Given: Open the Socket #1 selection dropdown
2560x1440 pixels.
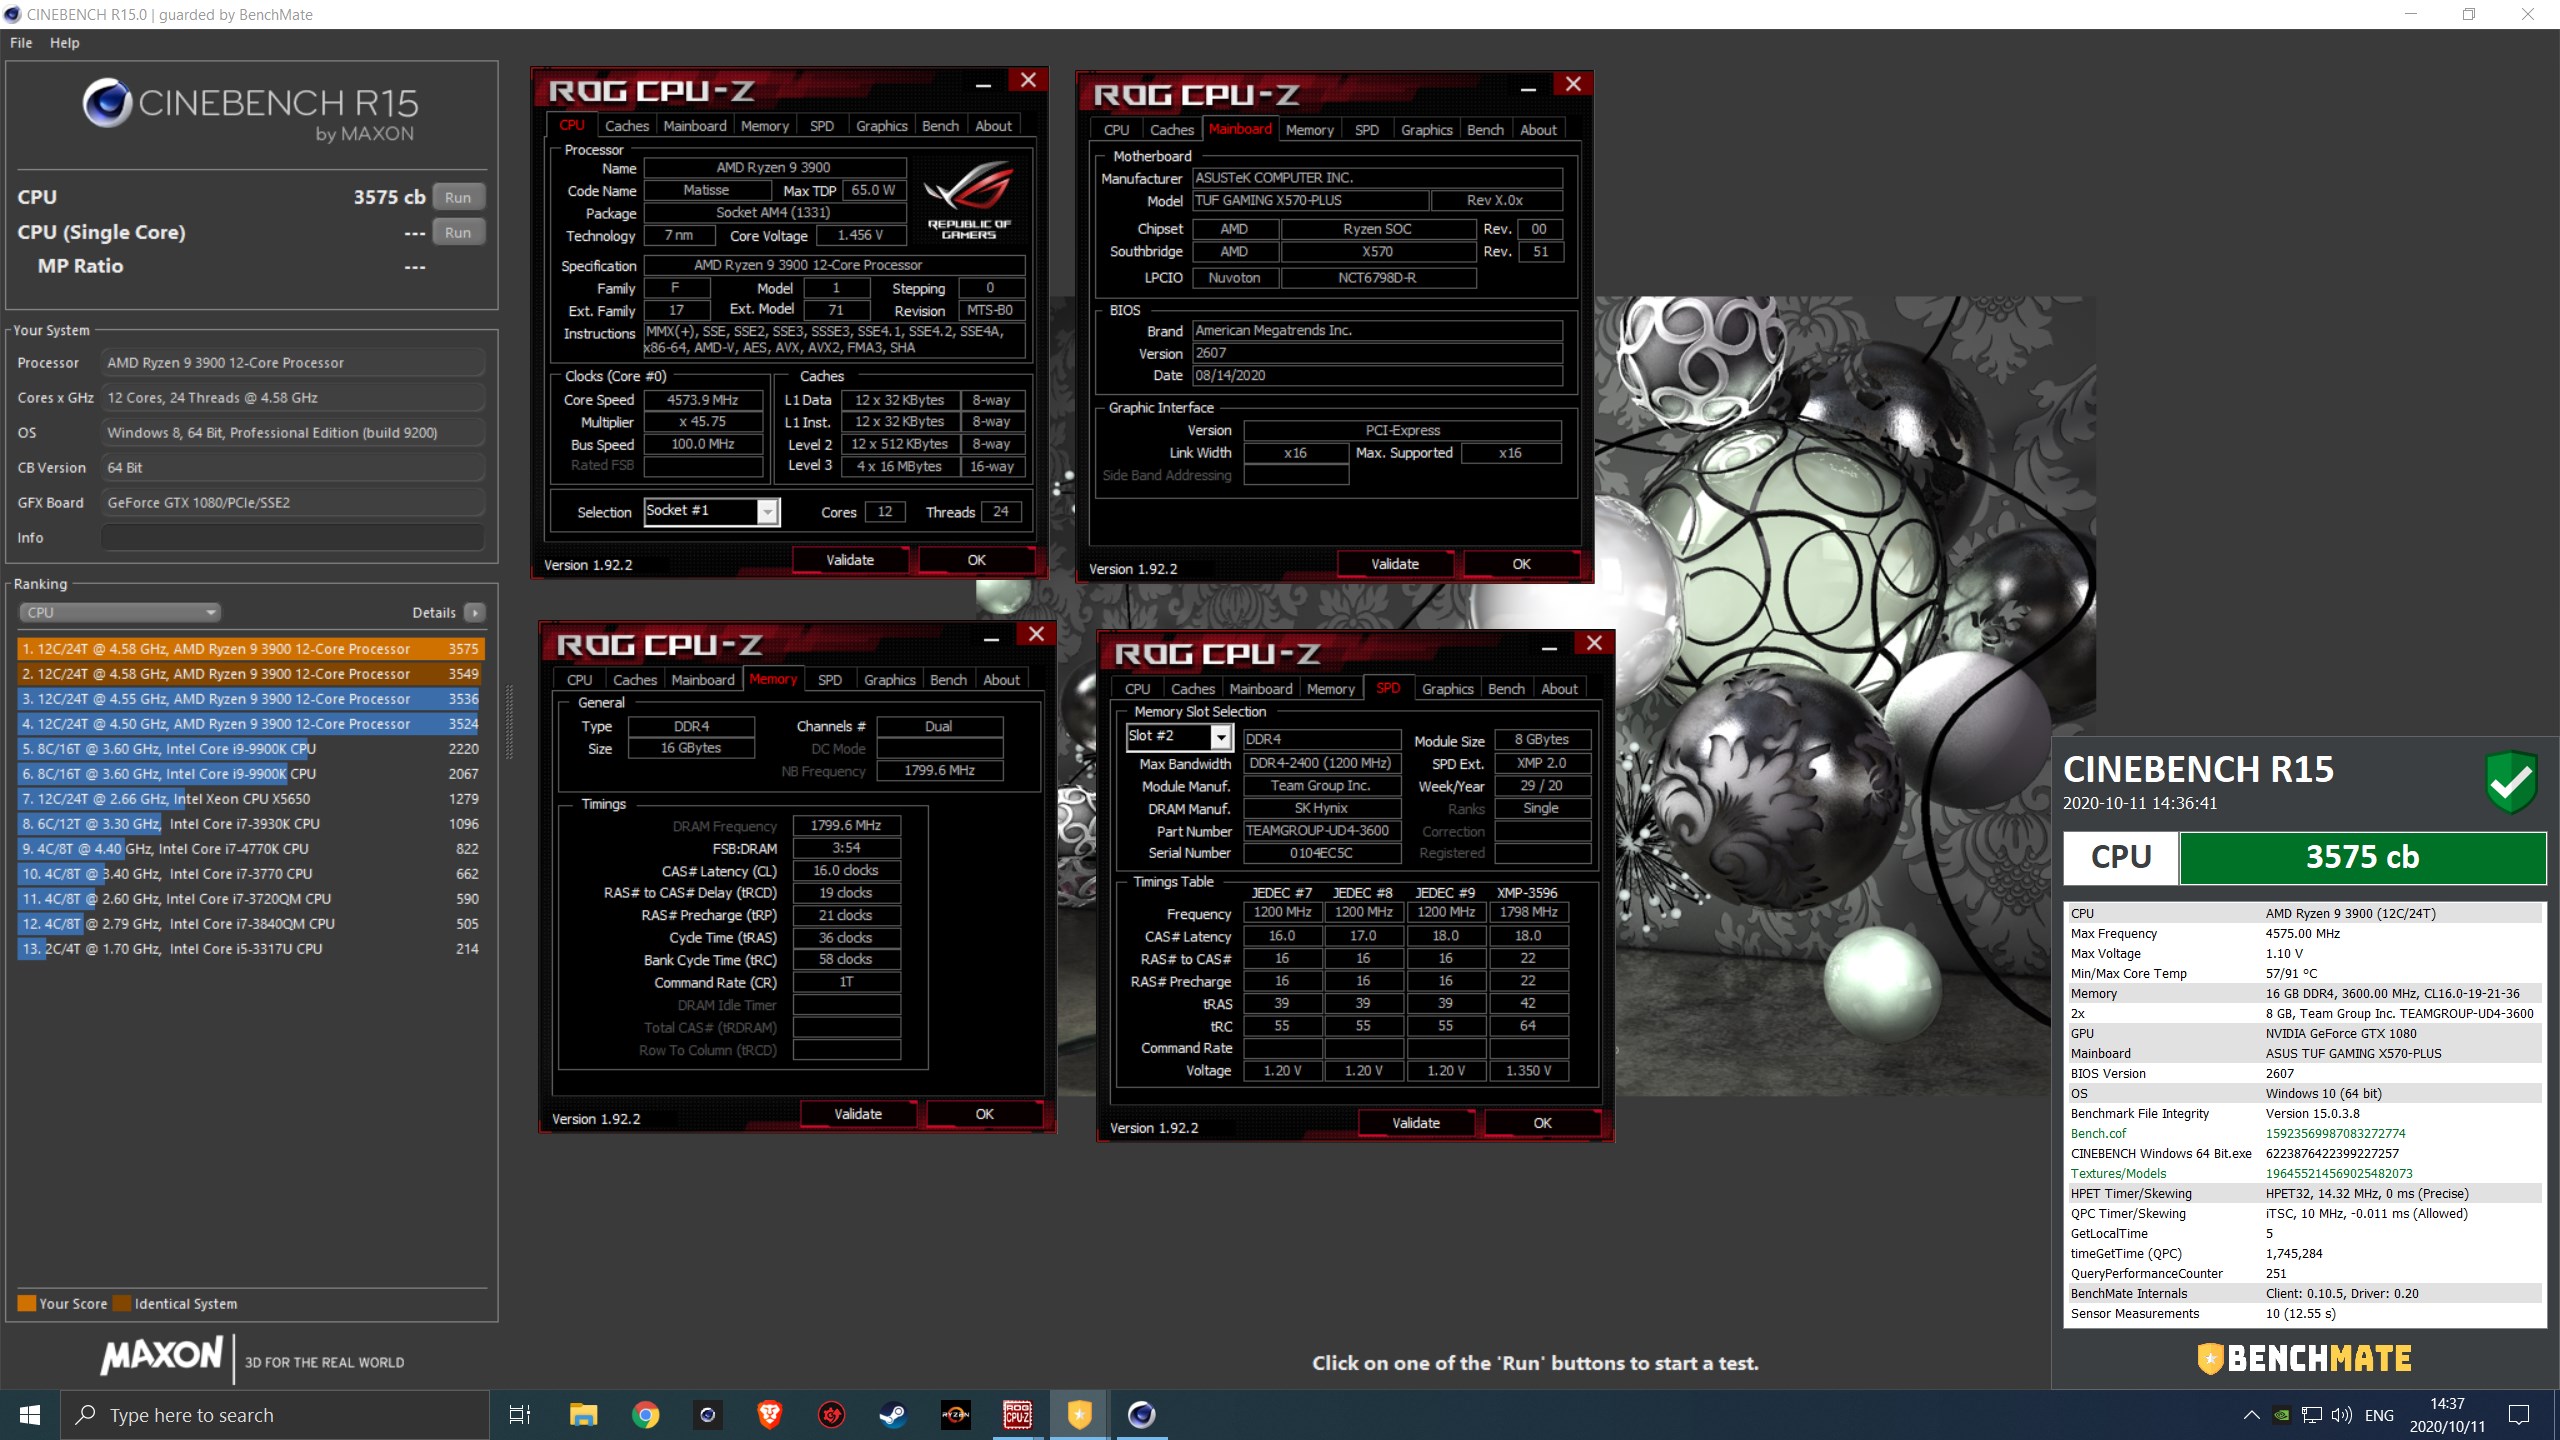Looking at the screenshot, I should coord(711,511).
